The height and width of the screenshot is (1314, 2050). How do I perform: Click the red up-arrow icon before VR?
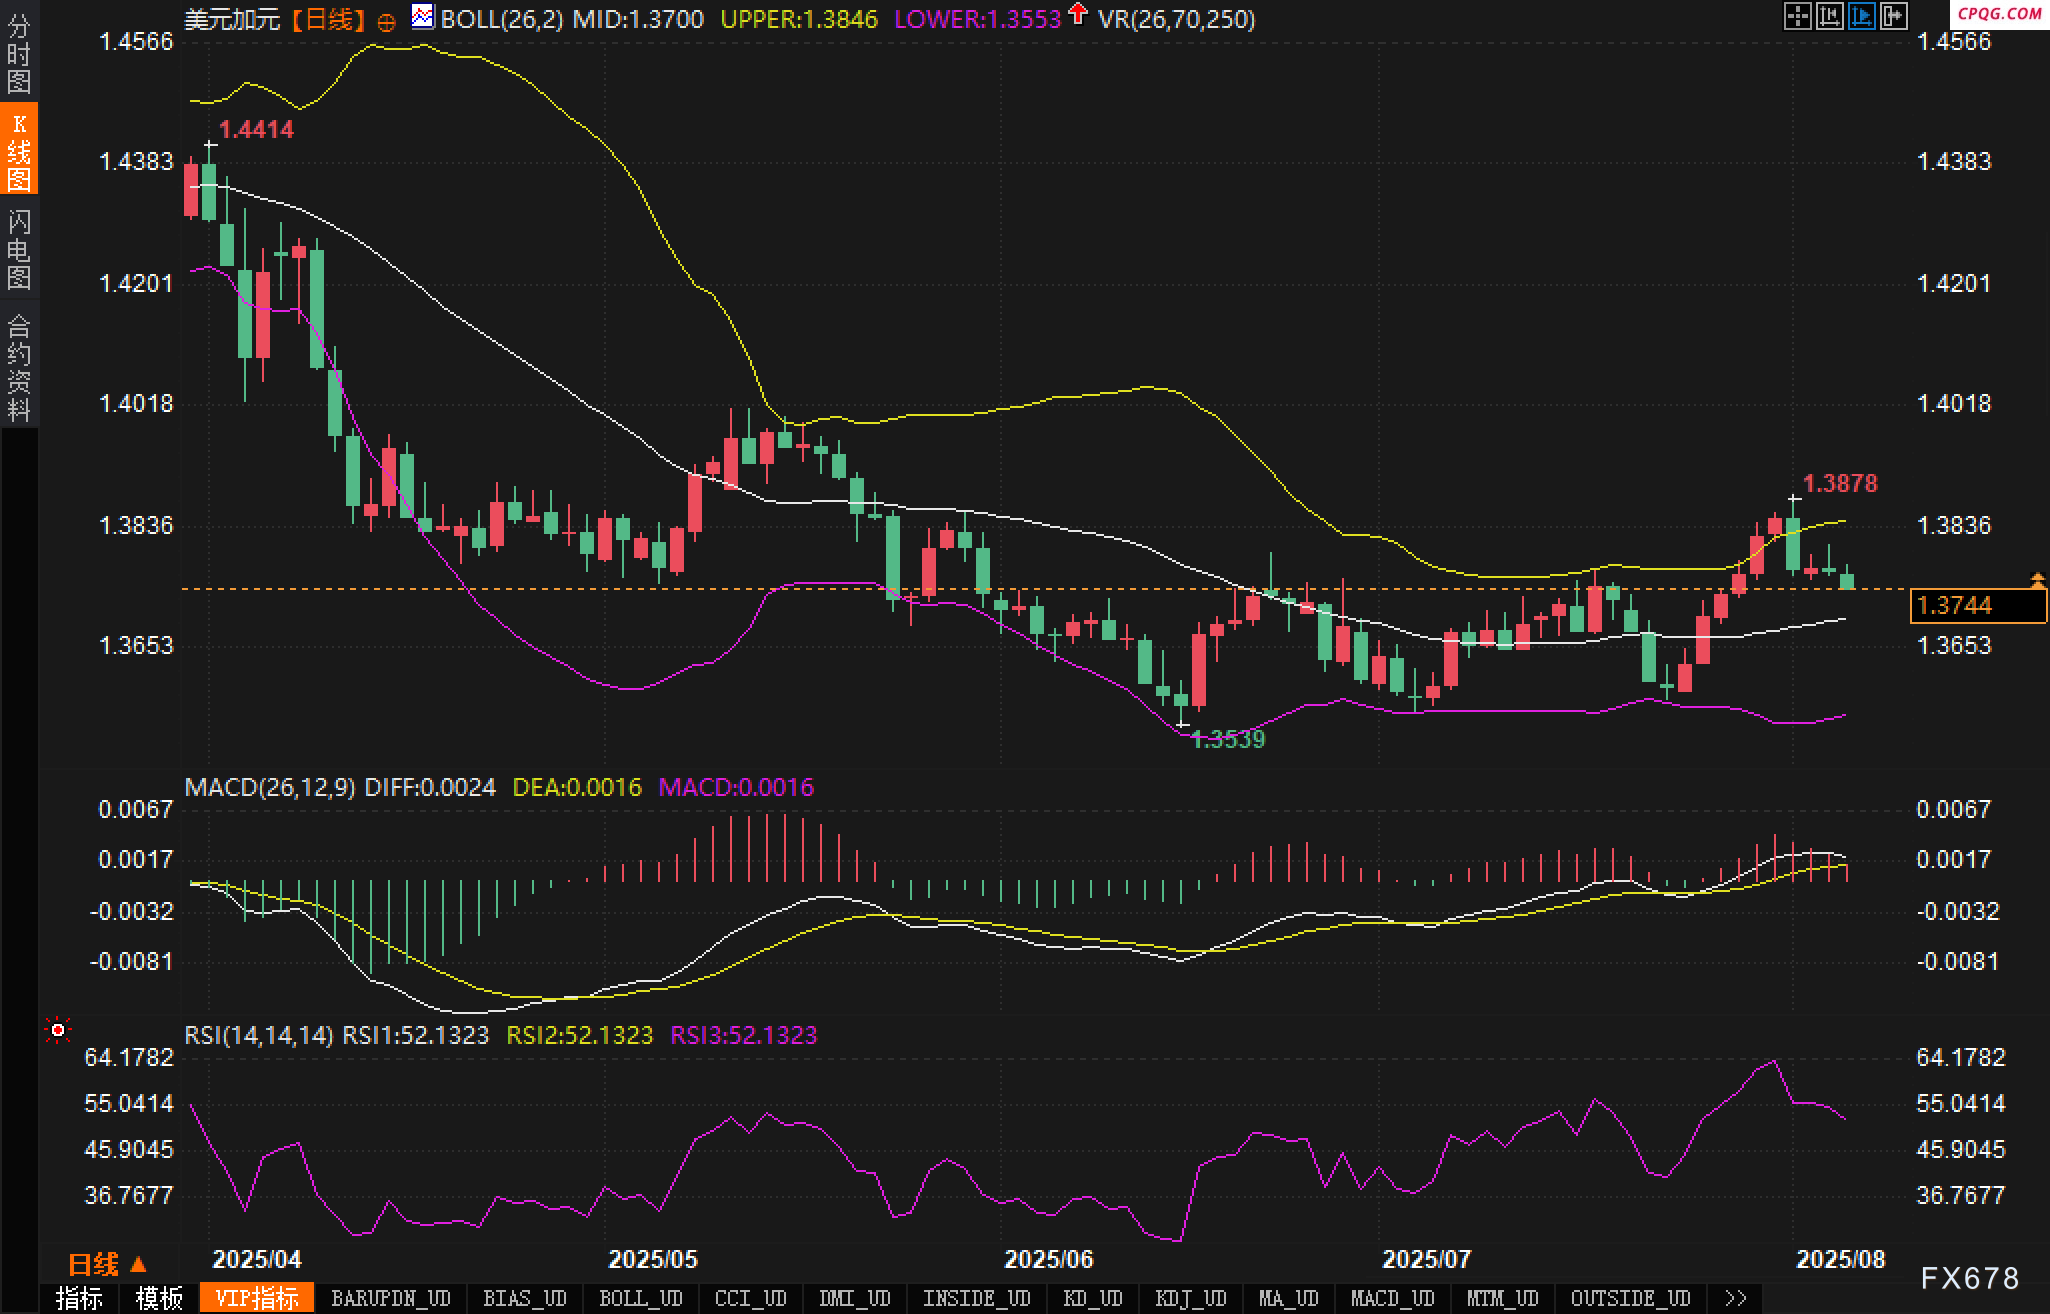(x=1078, y=14)
